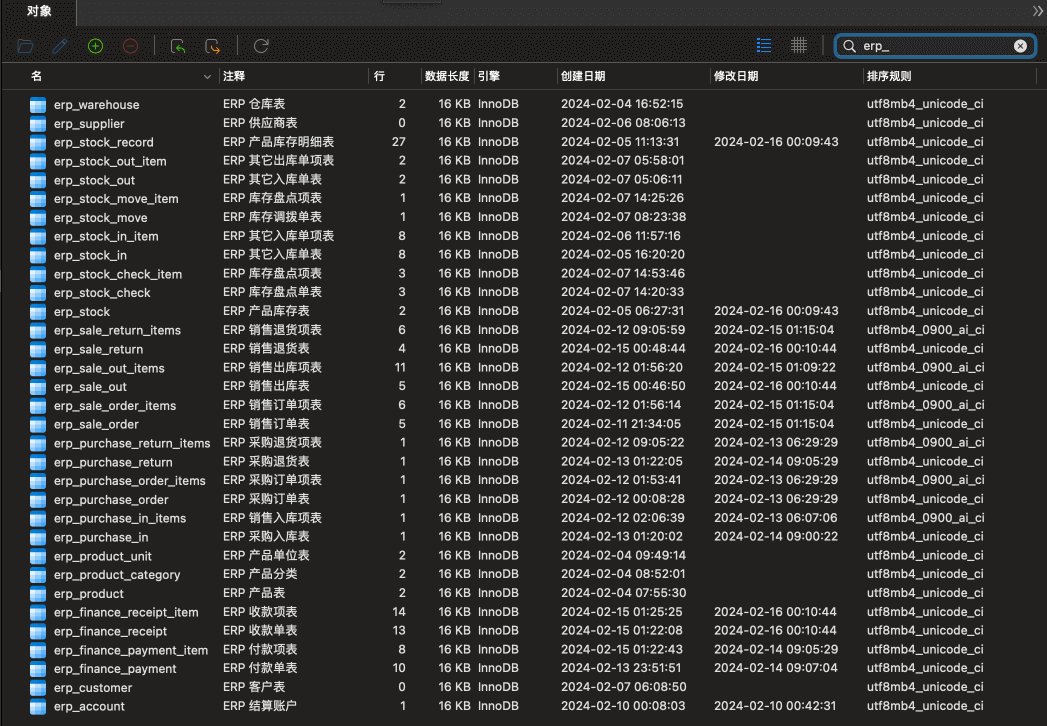
Task: Switch to grid view mode
Action: click(x=798, y=45)
